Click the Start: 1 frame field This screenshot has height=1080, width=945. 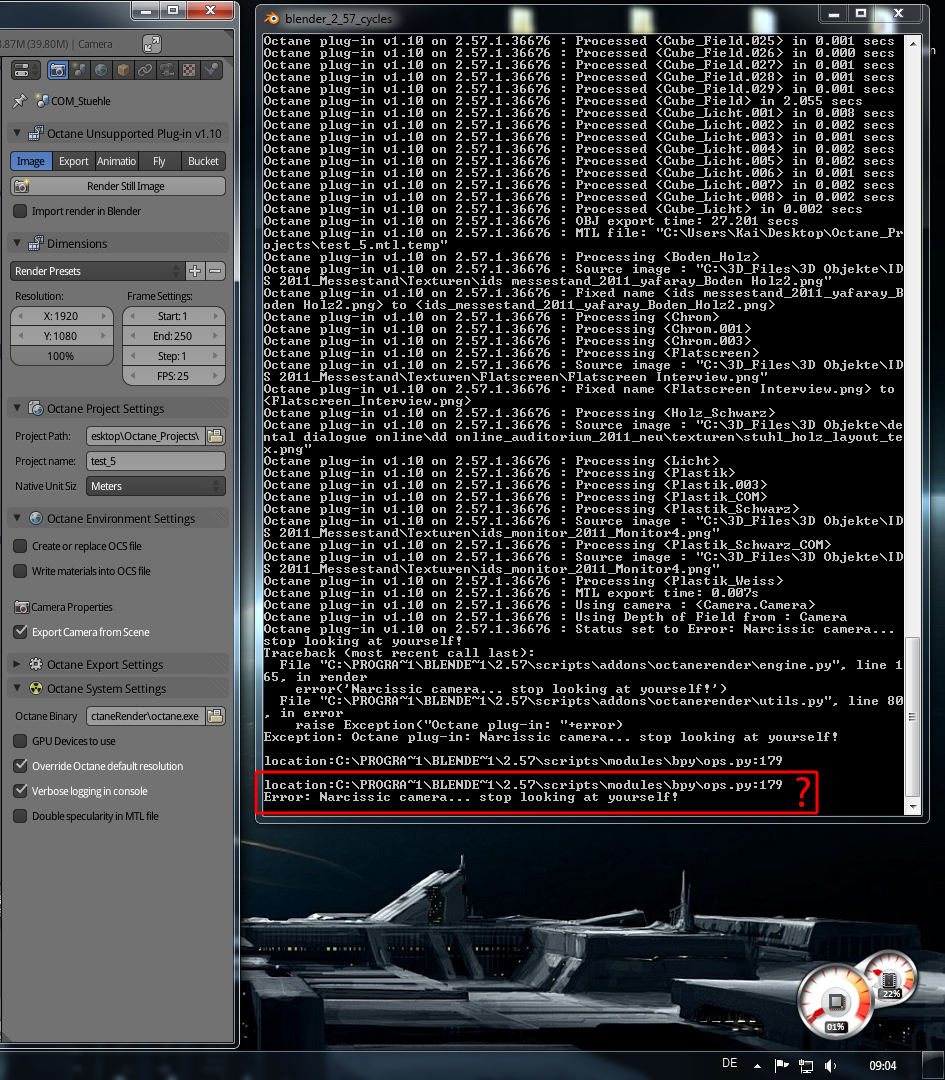(x=174, y=316)
